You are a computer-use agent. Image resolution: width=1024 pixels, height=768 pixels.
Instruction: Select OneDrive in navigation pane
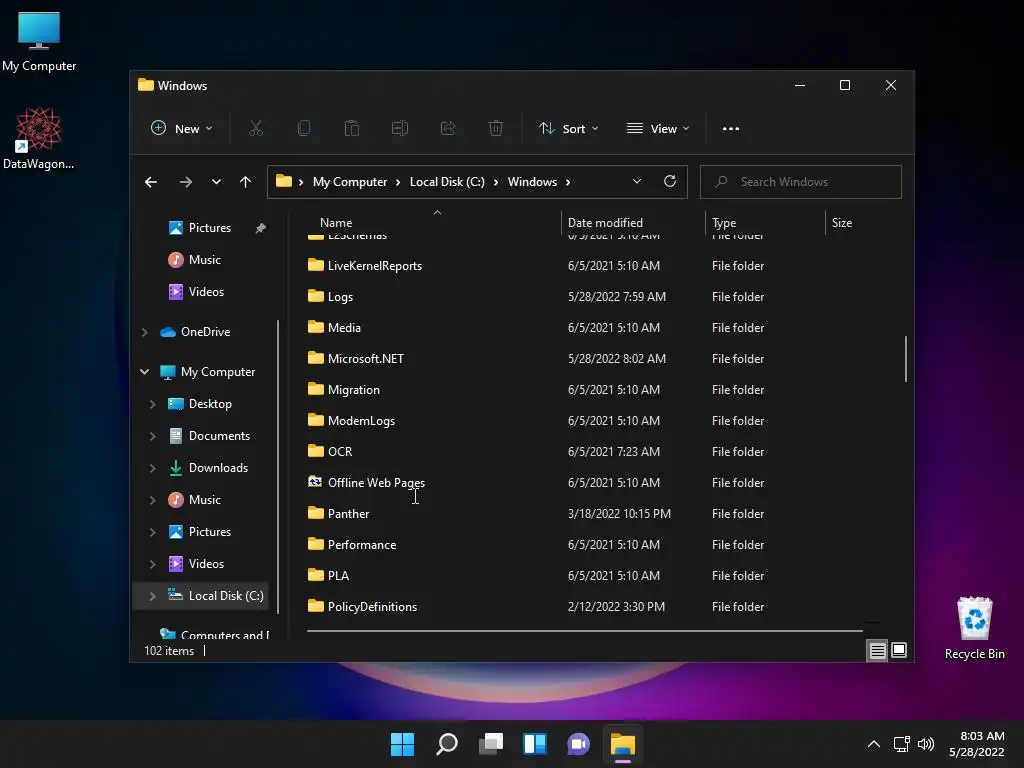point(205,332)
